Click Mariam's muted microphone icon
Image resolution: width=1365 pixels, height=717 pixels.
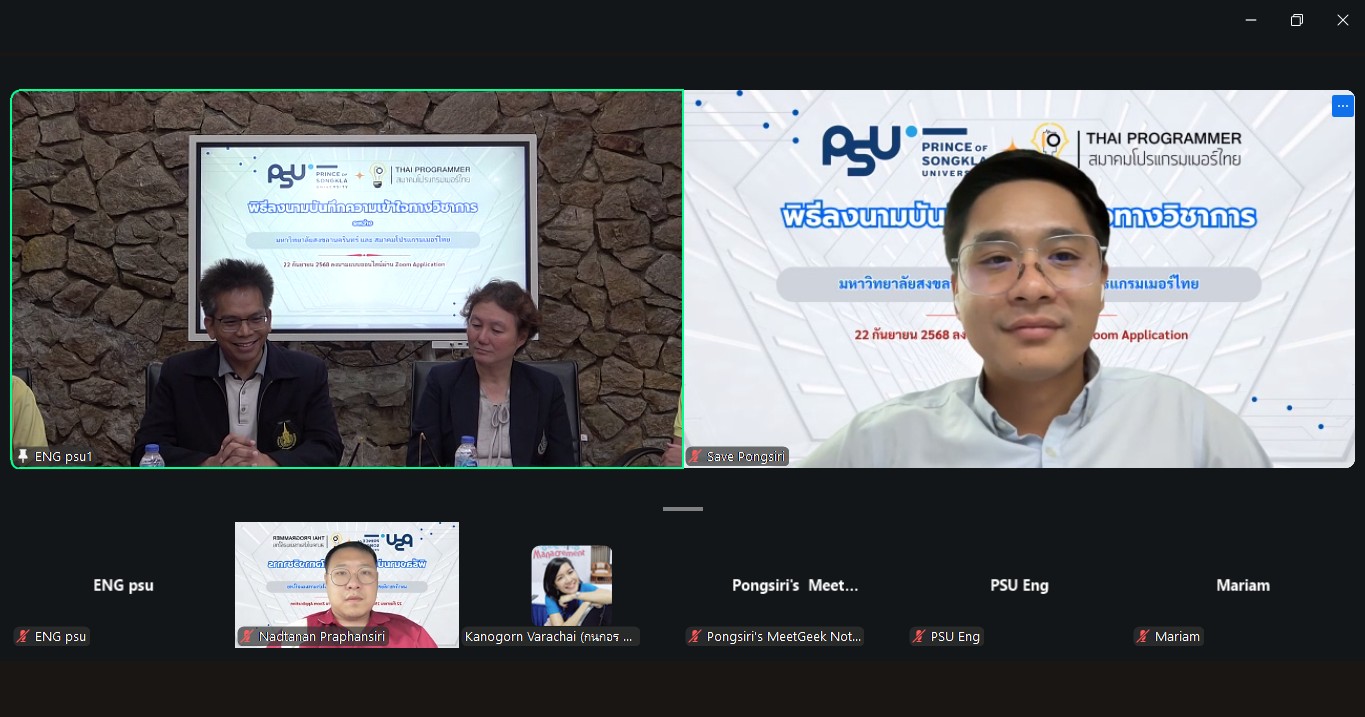pos(1143,637)
